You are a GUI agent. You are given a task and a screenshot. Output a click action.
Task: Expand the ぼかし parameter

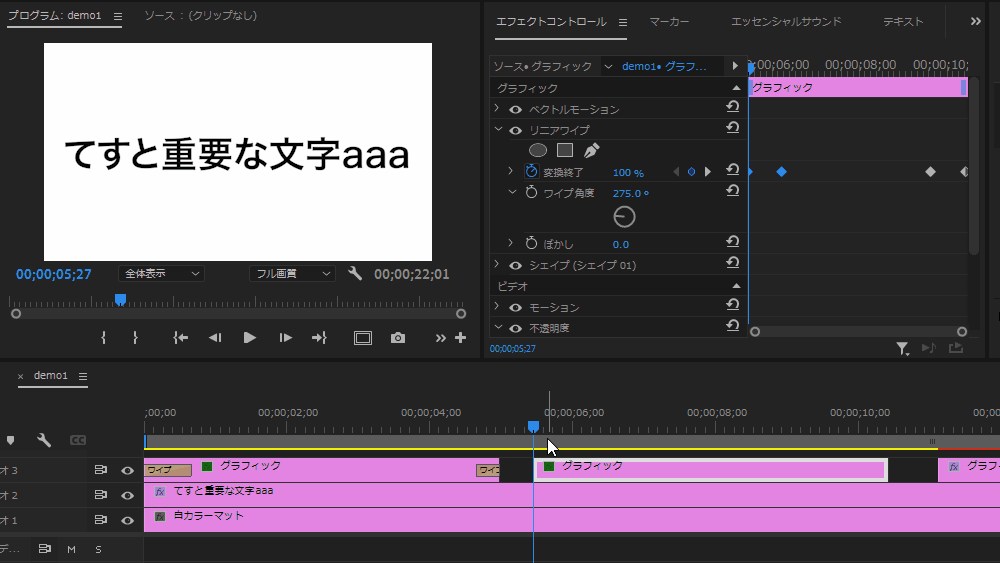(510, 242)
